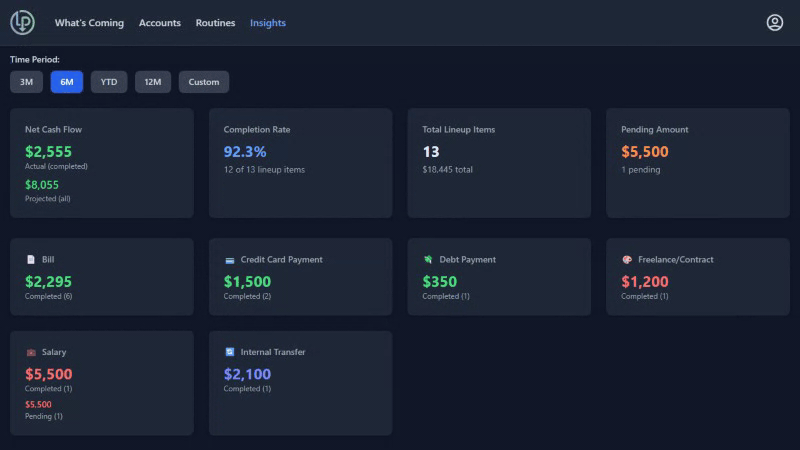This screenshot has height=450, width=800.
Task: Click the $2,555 actual cash flow value
Action: point(48,152)
